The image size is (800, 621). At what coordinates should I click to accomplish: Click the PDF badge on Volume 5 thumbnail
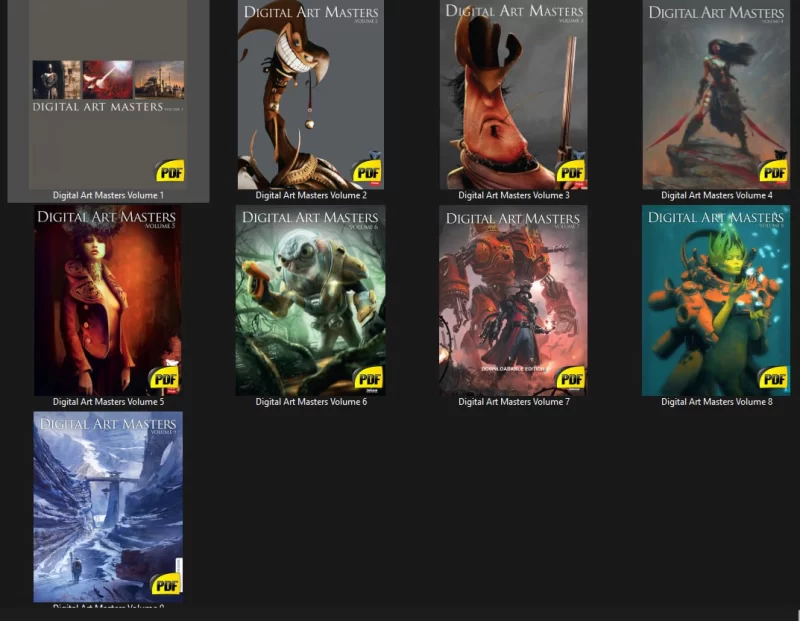(164, 378)
